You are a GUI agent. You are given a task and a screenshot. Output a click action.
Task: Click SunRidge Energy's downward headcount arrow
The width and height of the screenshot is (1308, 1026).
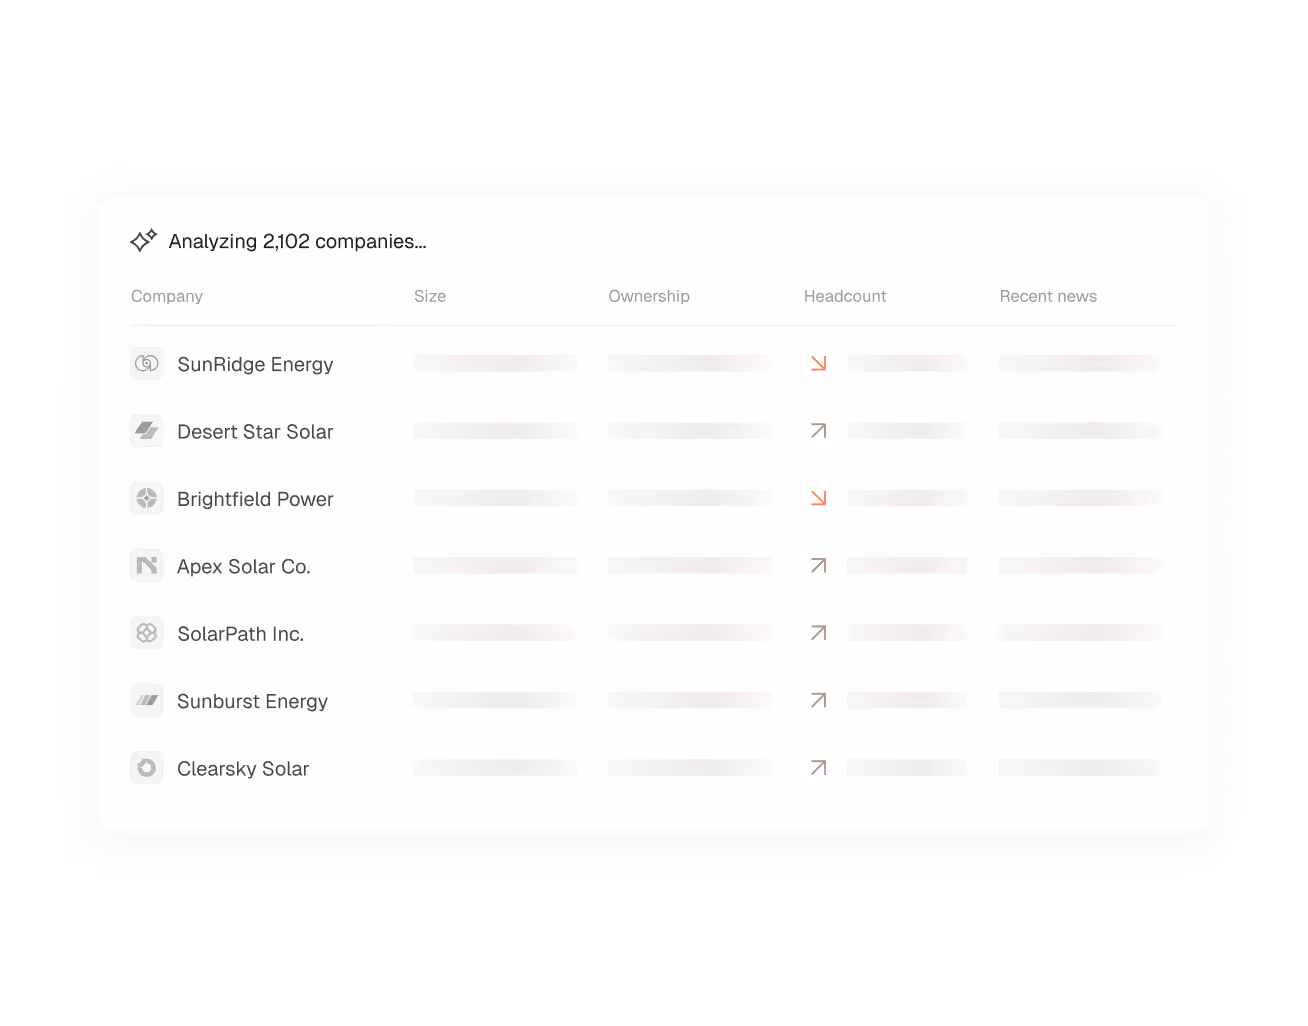819,363
